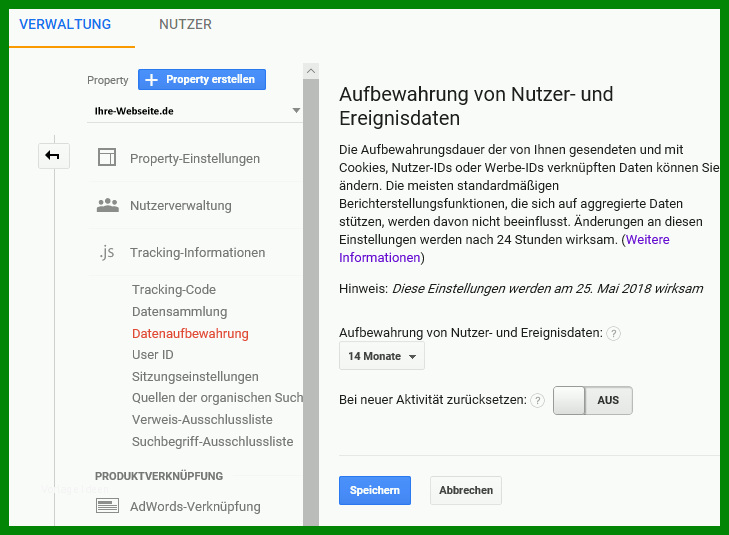Switch to the NUTZER tab
729x535 pixels.
pos(185,24)
